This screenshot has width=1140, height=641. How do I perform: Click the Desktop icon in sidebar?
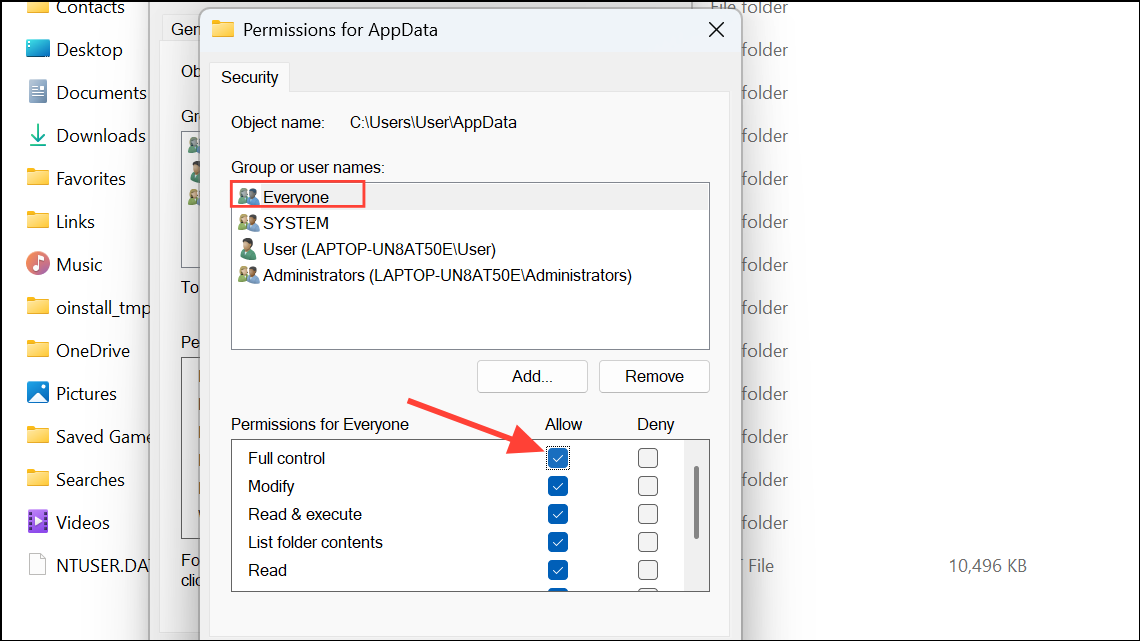tap(38, 49)
